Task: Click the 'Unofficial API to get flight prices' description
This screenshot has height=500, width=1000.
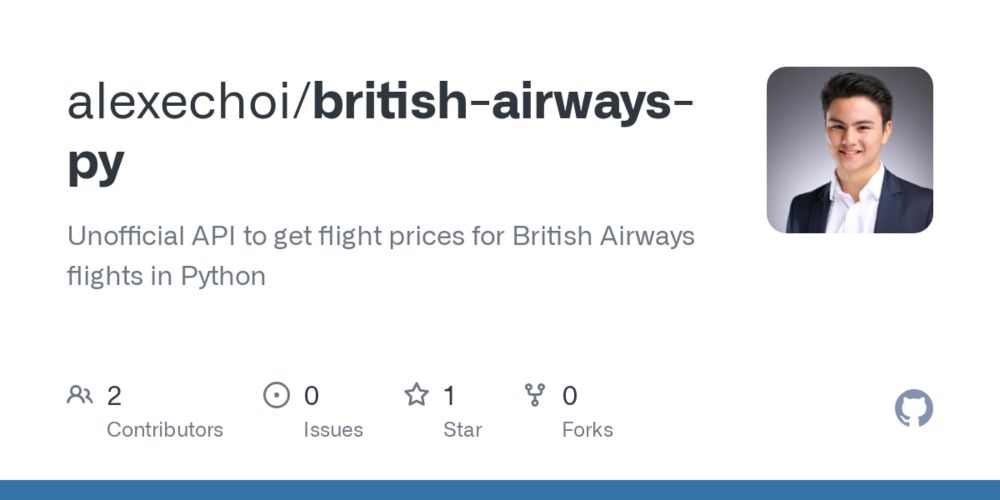Action: click(x=380, y=237)
